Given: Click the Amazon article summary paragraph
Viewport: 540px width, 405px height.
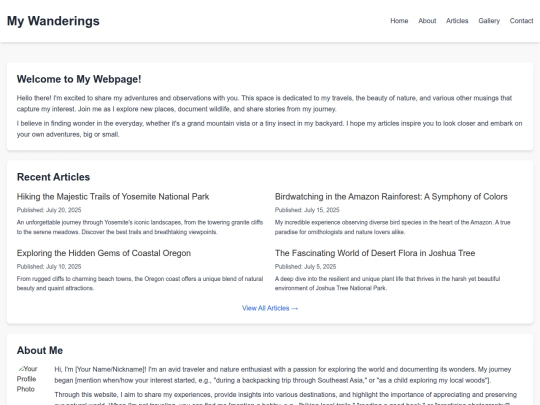Looking at the screenshot, I should (393, 227).
